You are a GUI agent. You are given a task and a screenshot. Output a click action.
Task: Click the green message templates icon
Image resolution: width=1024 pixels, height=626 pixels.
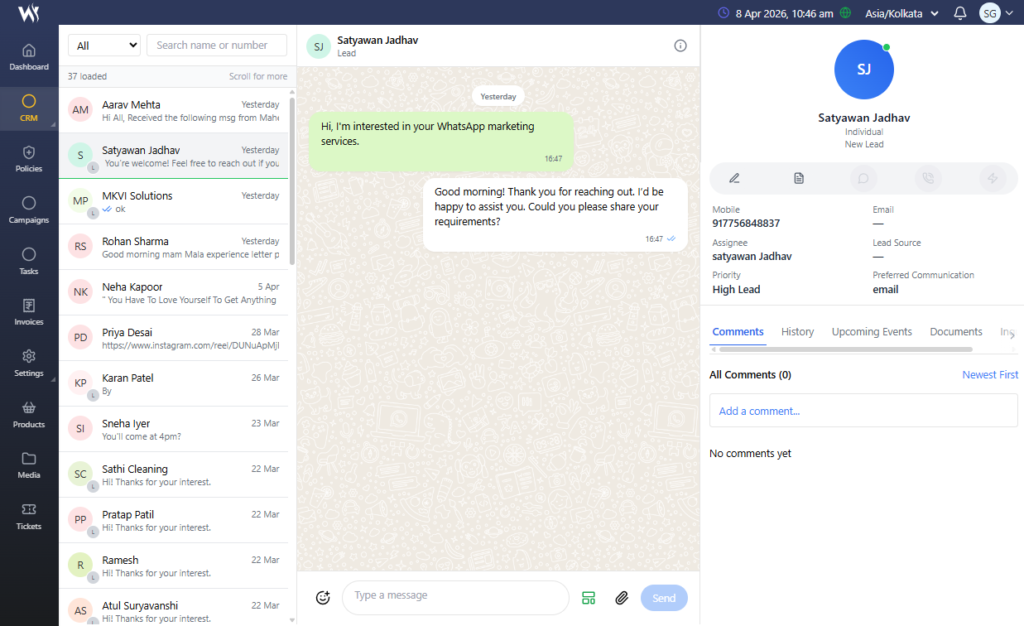pyautogui.click(x=588, y=598)
